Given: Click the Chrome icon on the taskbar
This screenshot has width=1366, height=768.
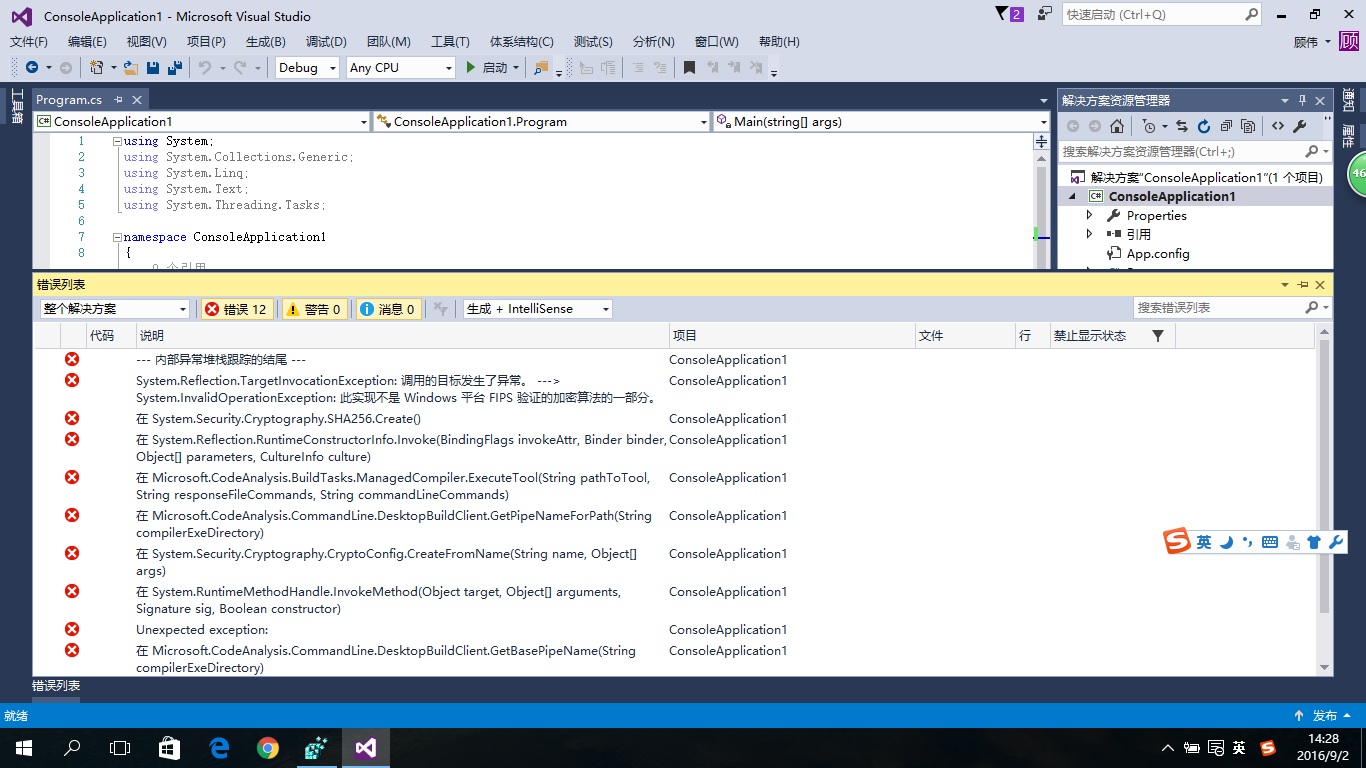Looking at the screenshot, I should 267,747.
